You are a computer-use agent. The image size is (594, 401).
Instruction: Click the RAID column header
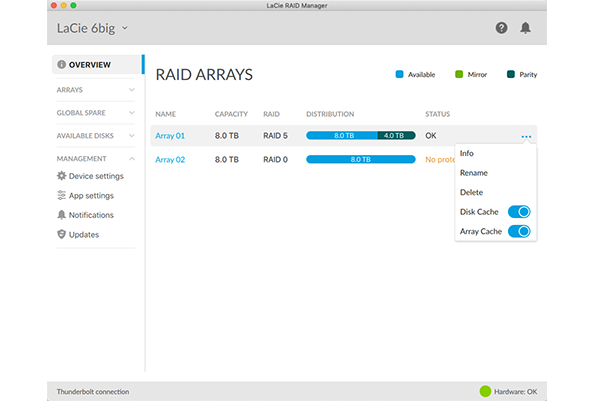[271, 114]
